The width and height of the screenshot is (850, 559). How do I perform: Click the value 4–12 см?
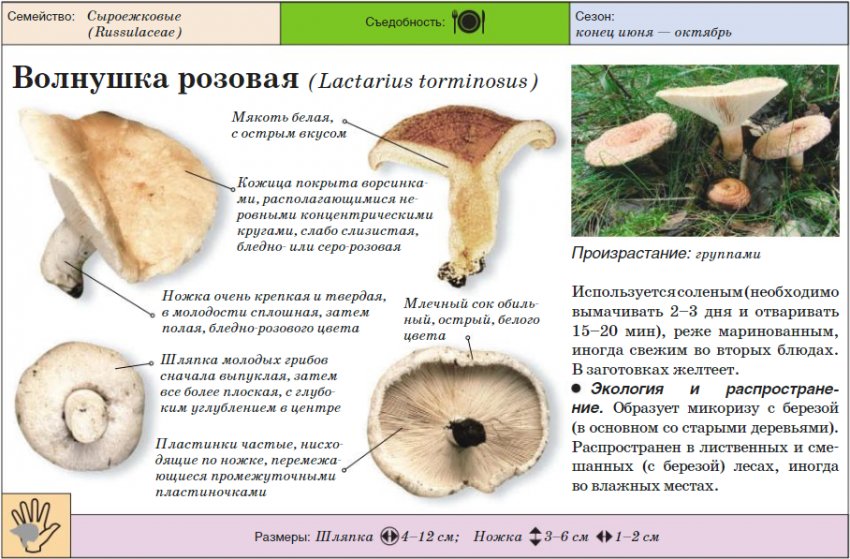coord(430,537)
